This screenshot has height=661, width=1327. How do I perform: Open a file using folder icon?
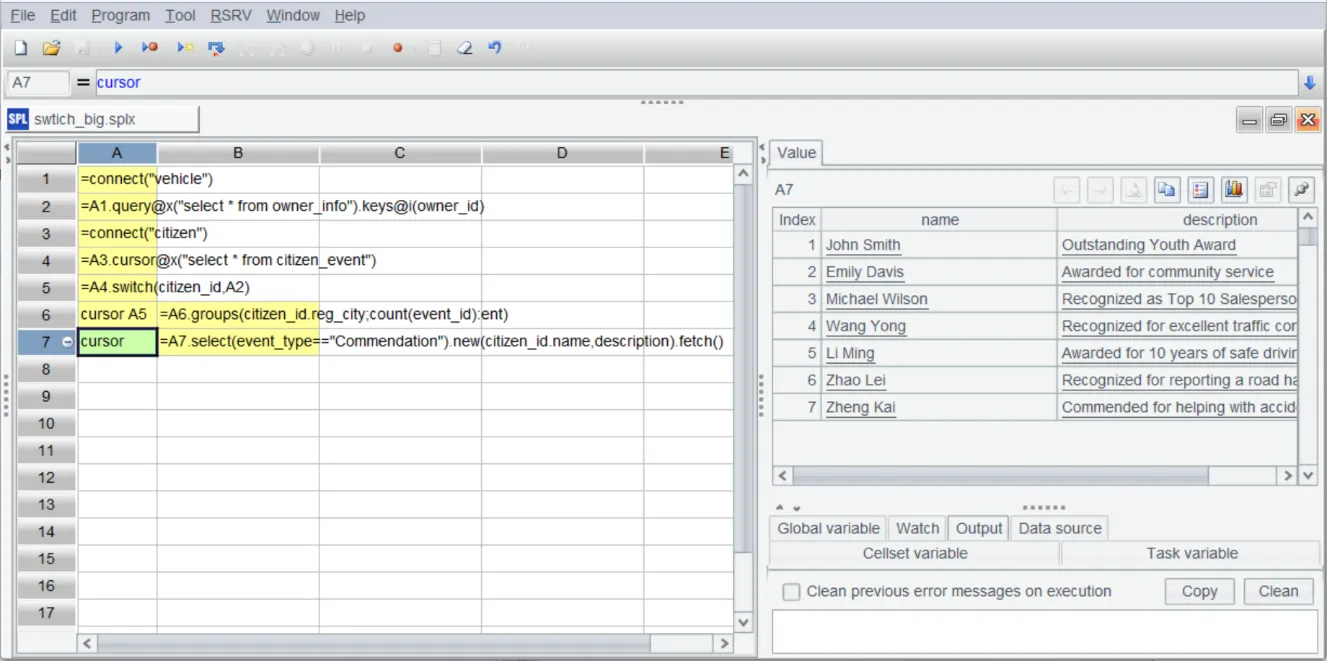point(51,48)
